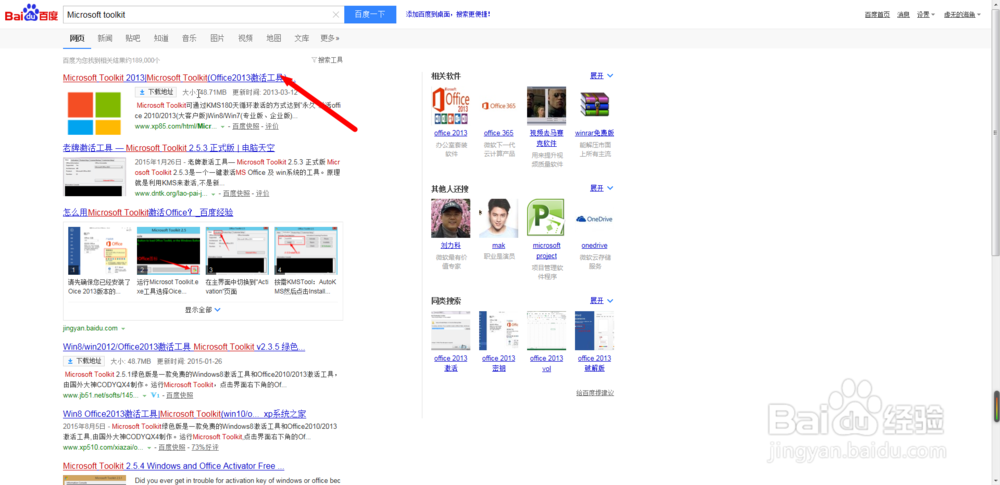Viewport: 1000px width, 485px height.
Task: Open the dropdown arrow beside www.xp85.com URL
Action: [x=221, y=127]
